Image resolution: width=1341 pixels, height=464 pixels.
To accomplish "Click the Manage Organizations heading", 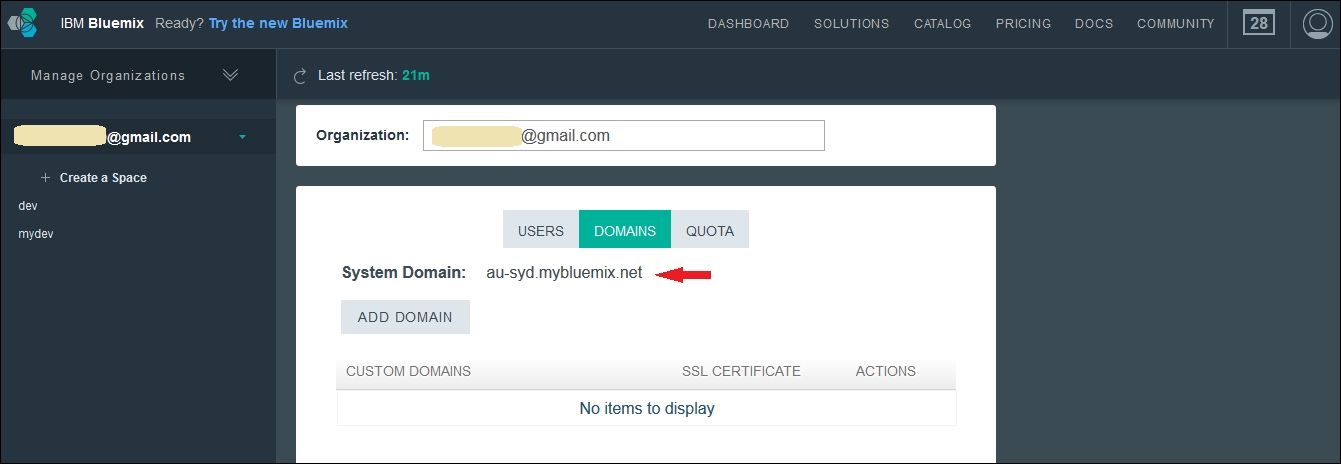I will (x=108, y=75).
